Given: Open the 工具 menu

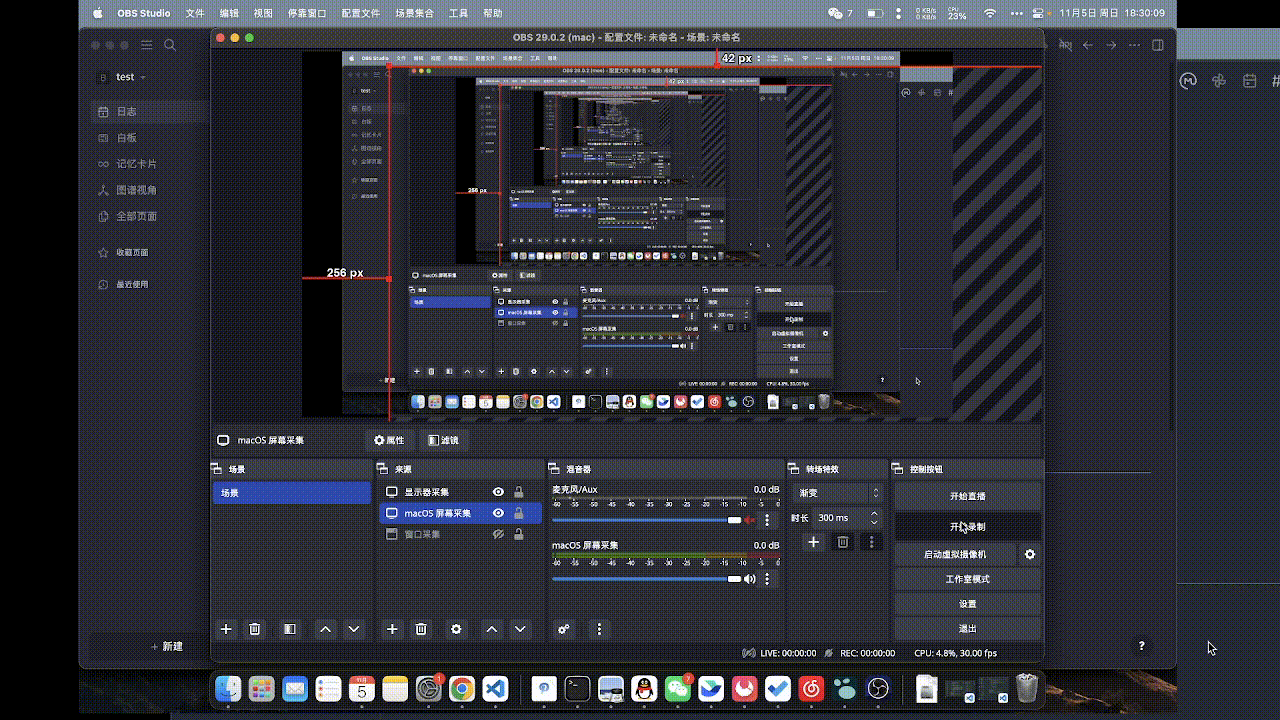Looking at the screenshot, I should click(458, 14).
